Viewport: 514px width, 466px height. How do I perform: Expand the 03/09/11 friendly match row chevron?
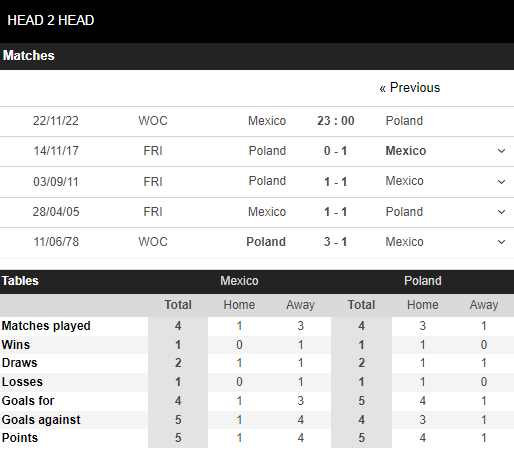501,182
